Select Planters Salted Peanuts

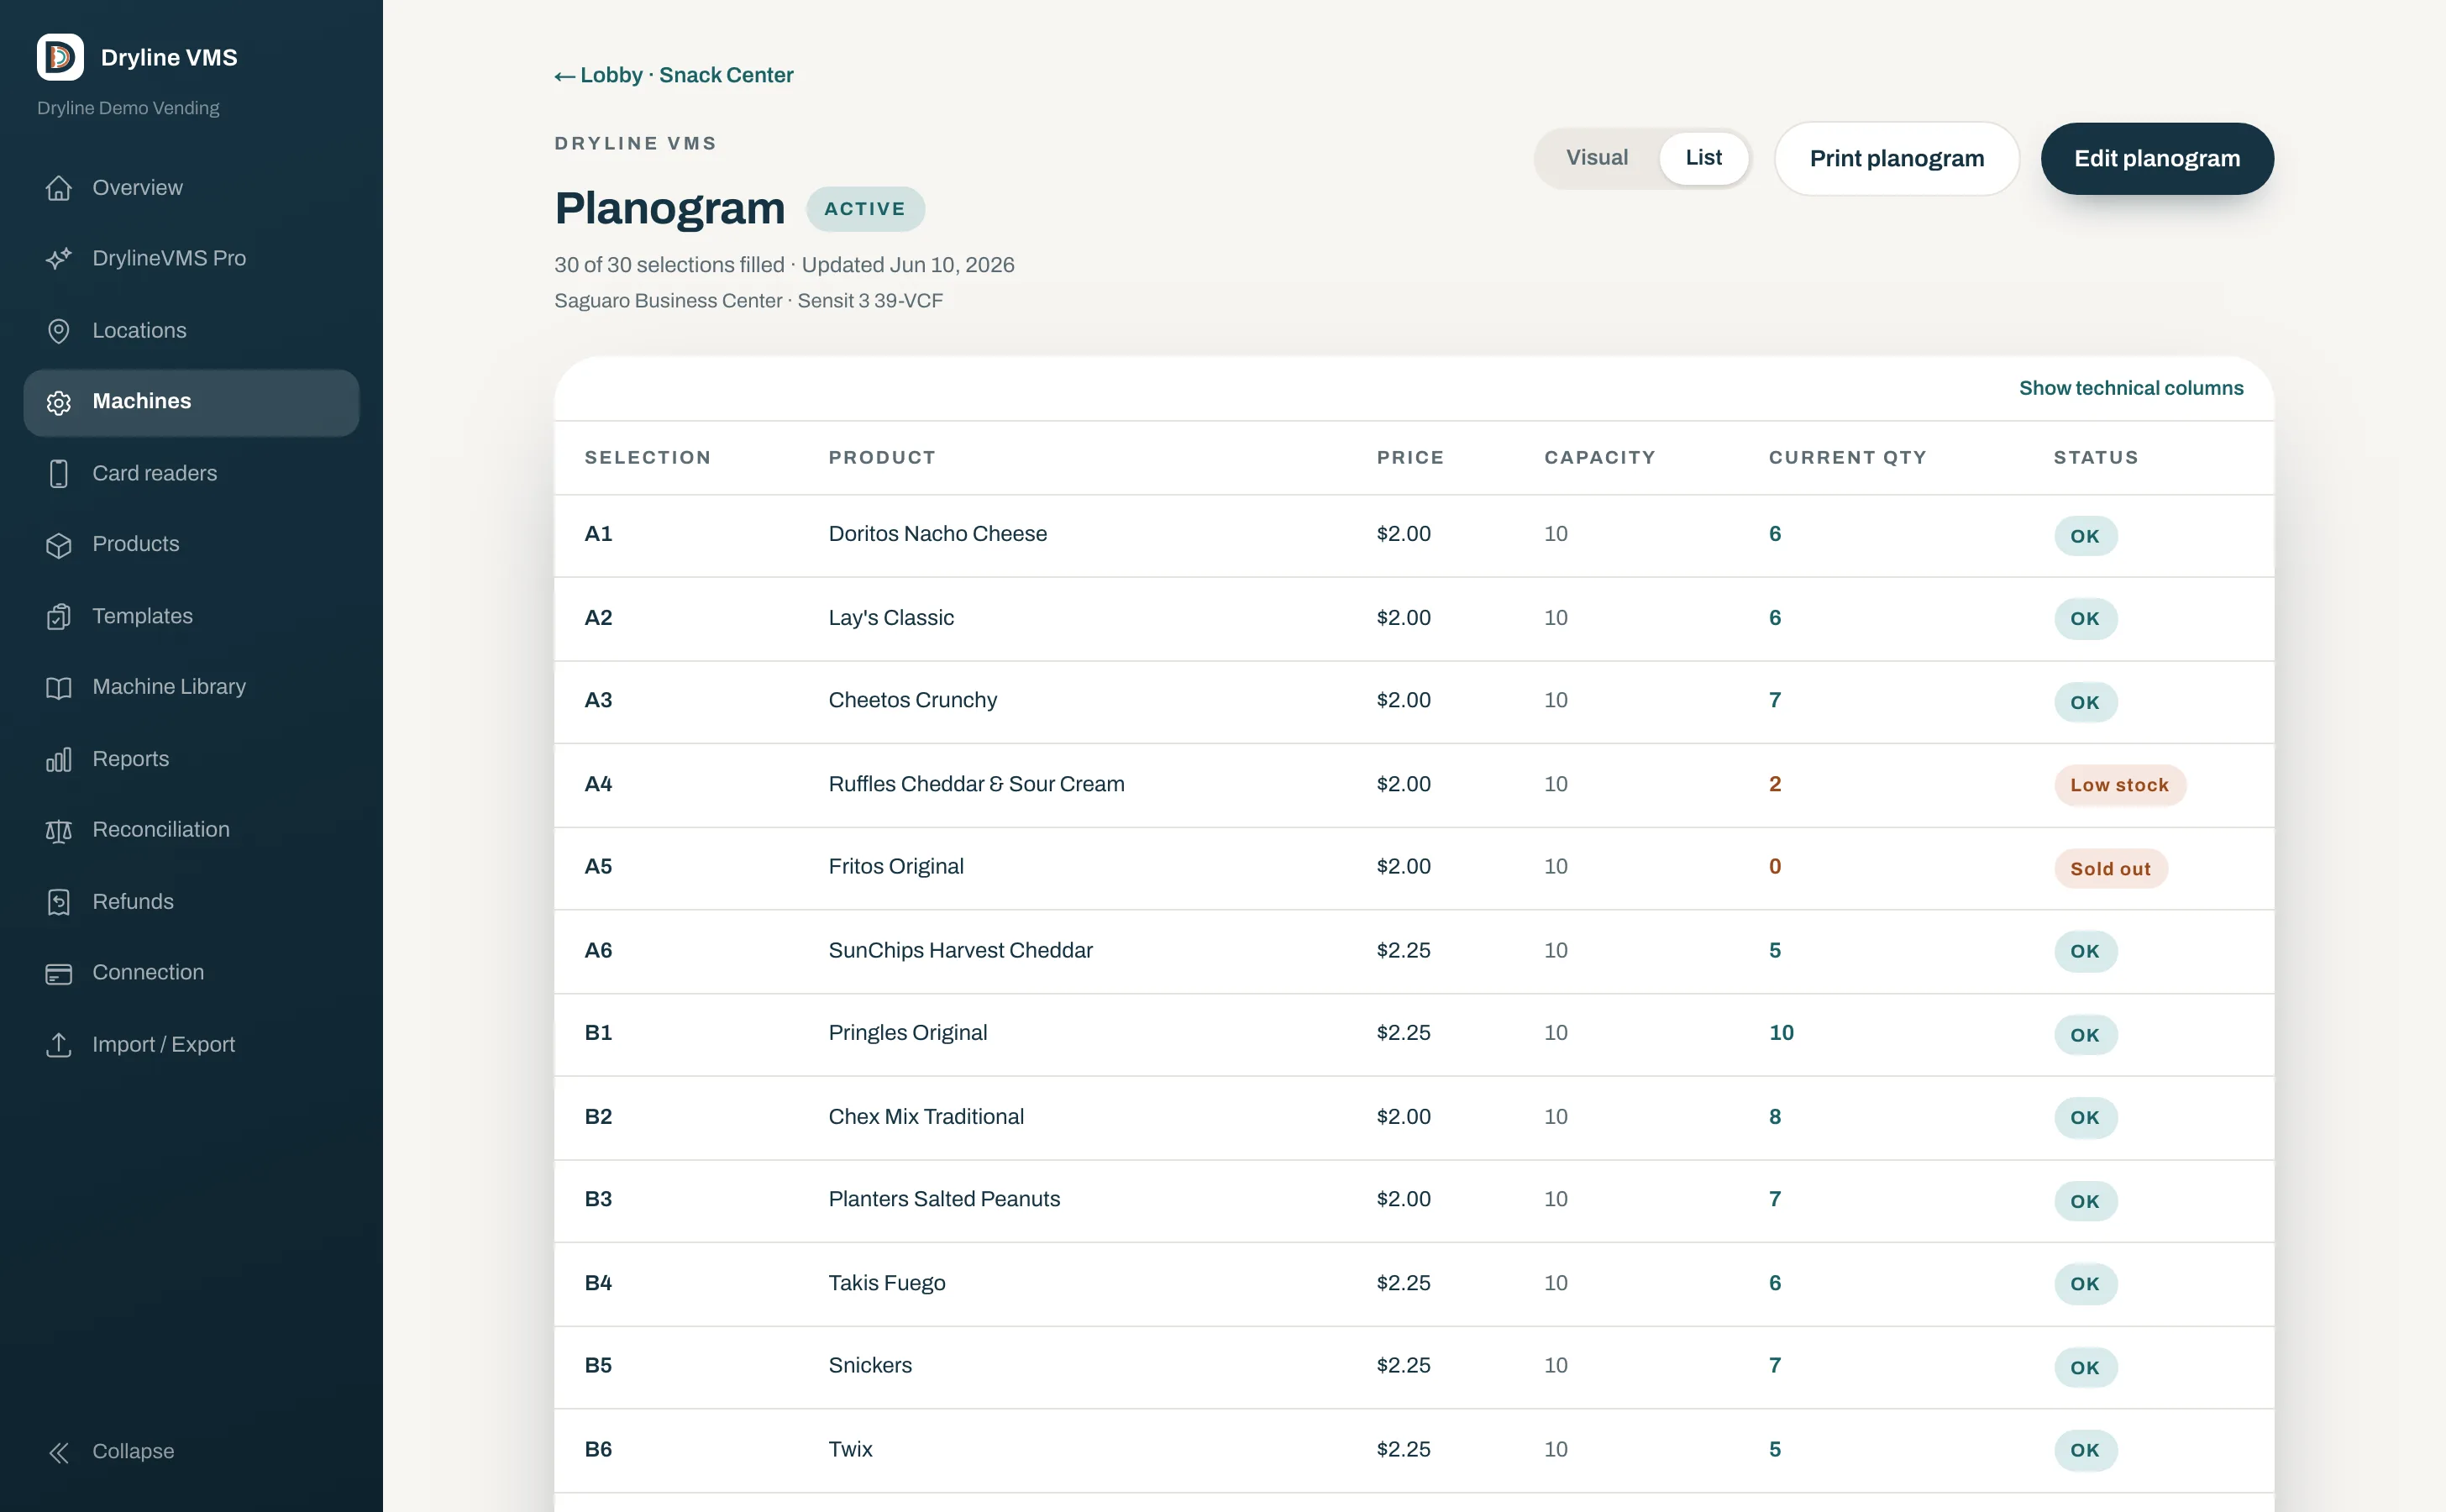[x=944, y=1199]
